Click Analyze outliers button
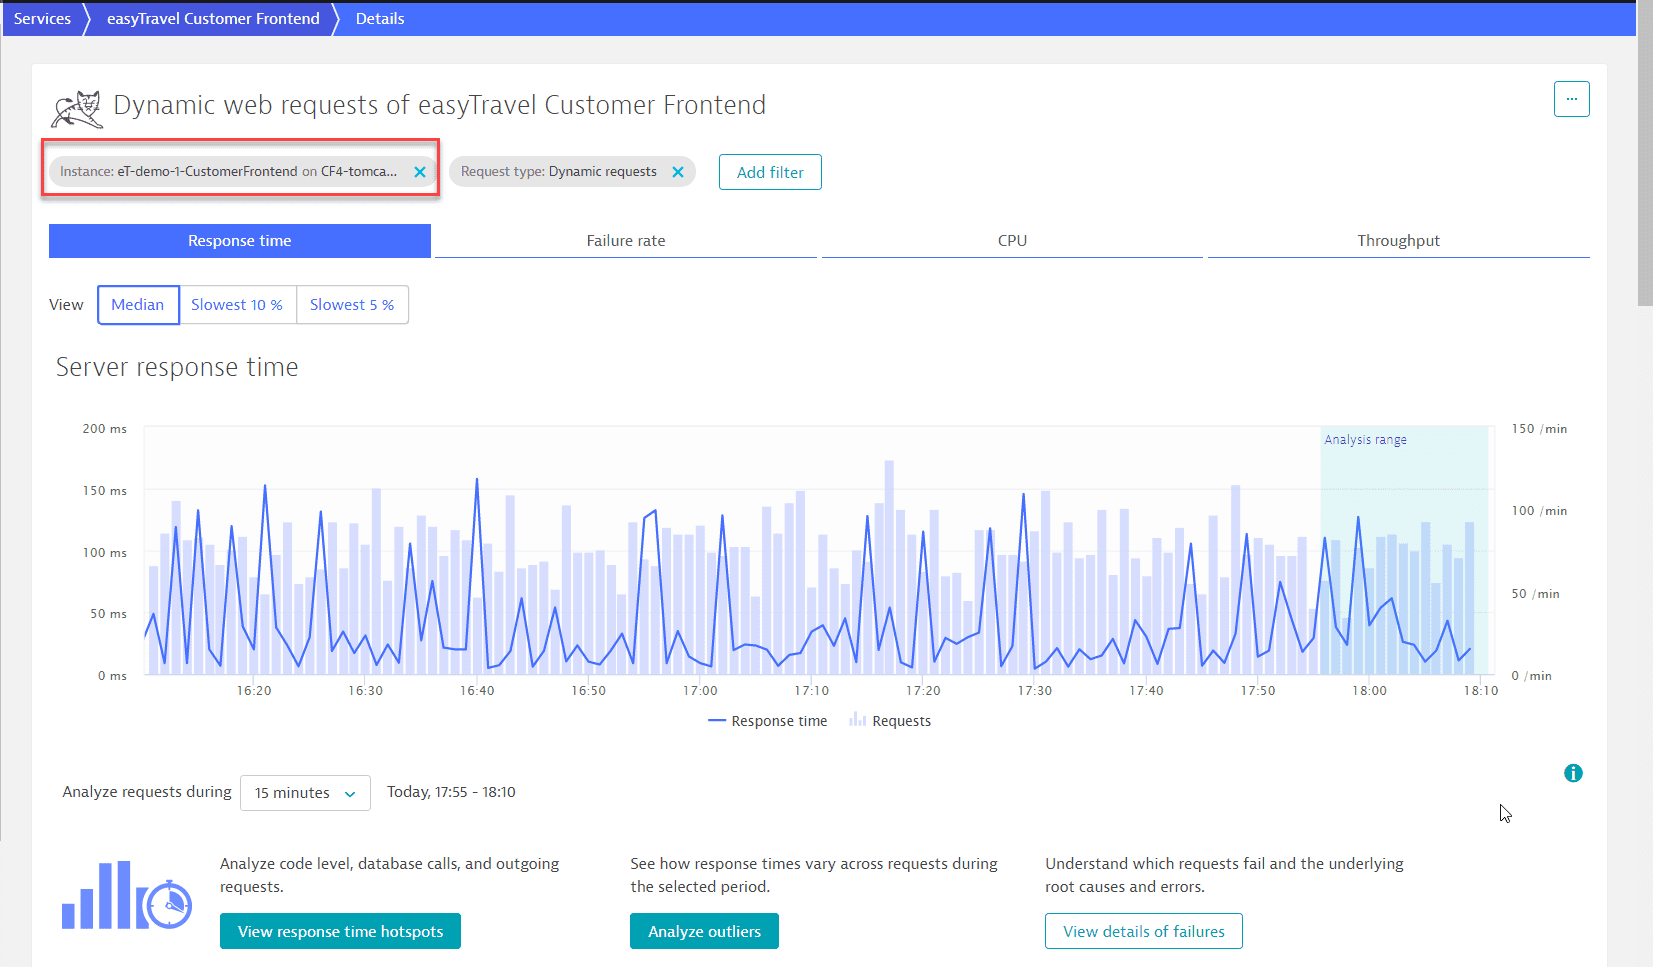The image size is (1653, 967). (x=704, y=931)
